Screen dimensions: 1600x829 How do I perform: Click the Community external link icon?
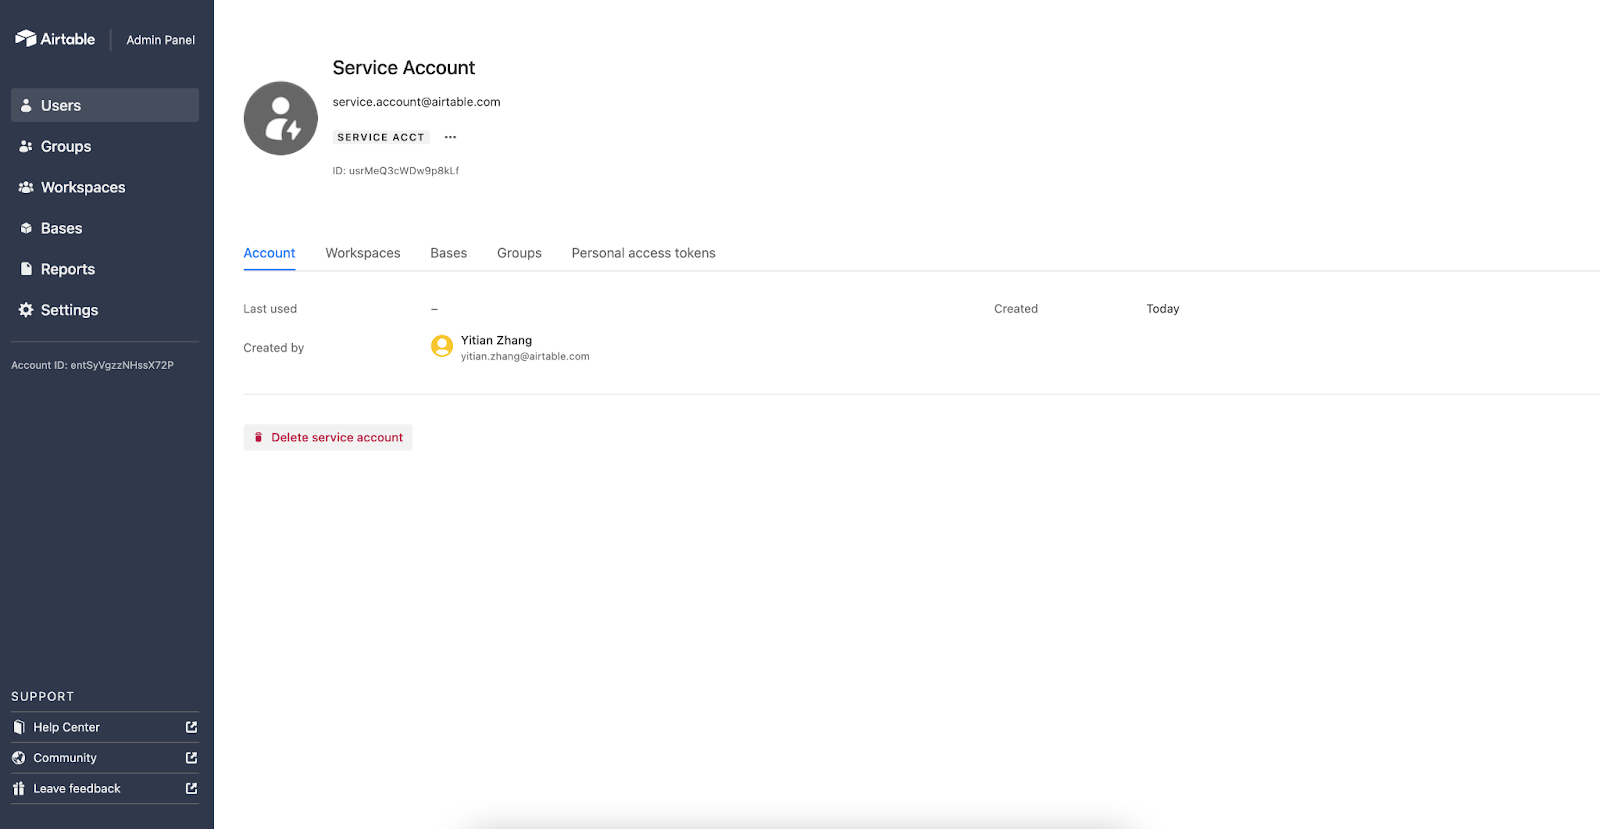point(191,758)
